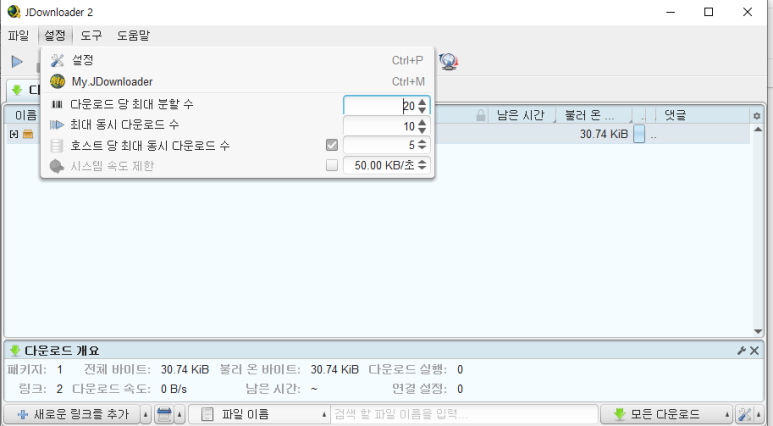The width and height of the screenshot is (773, 426).
Task: Open 설정 menu entry with wrench icon
Action: coord(237,60)
